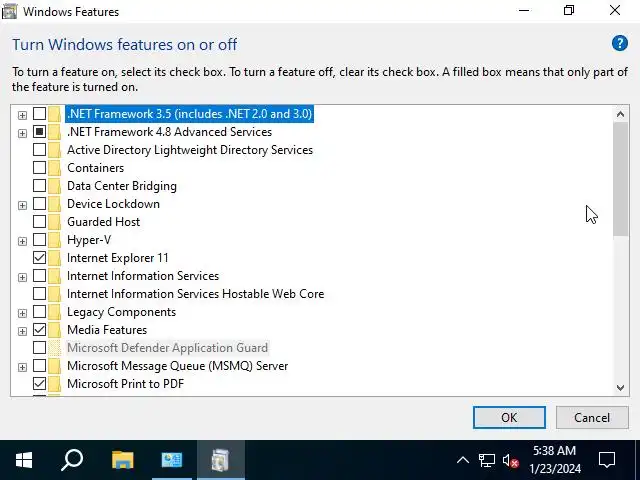Screen dimensions: 640x480
Task: Expand Microsoft Message Queue (MSMQ) Server
Action: pos(22,367)
